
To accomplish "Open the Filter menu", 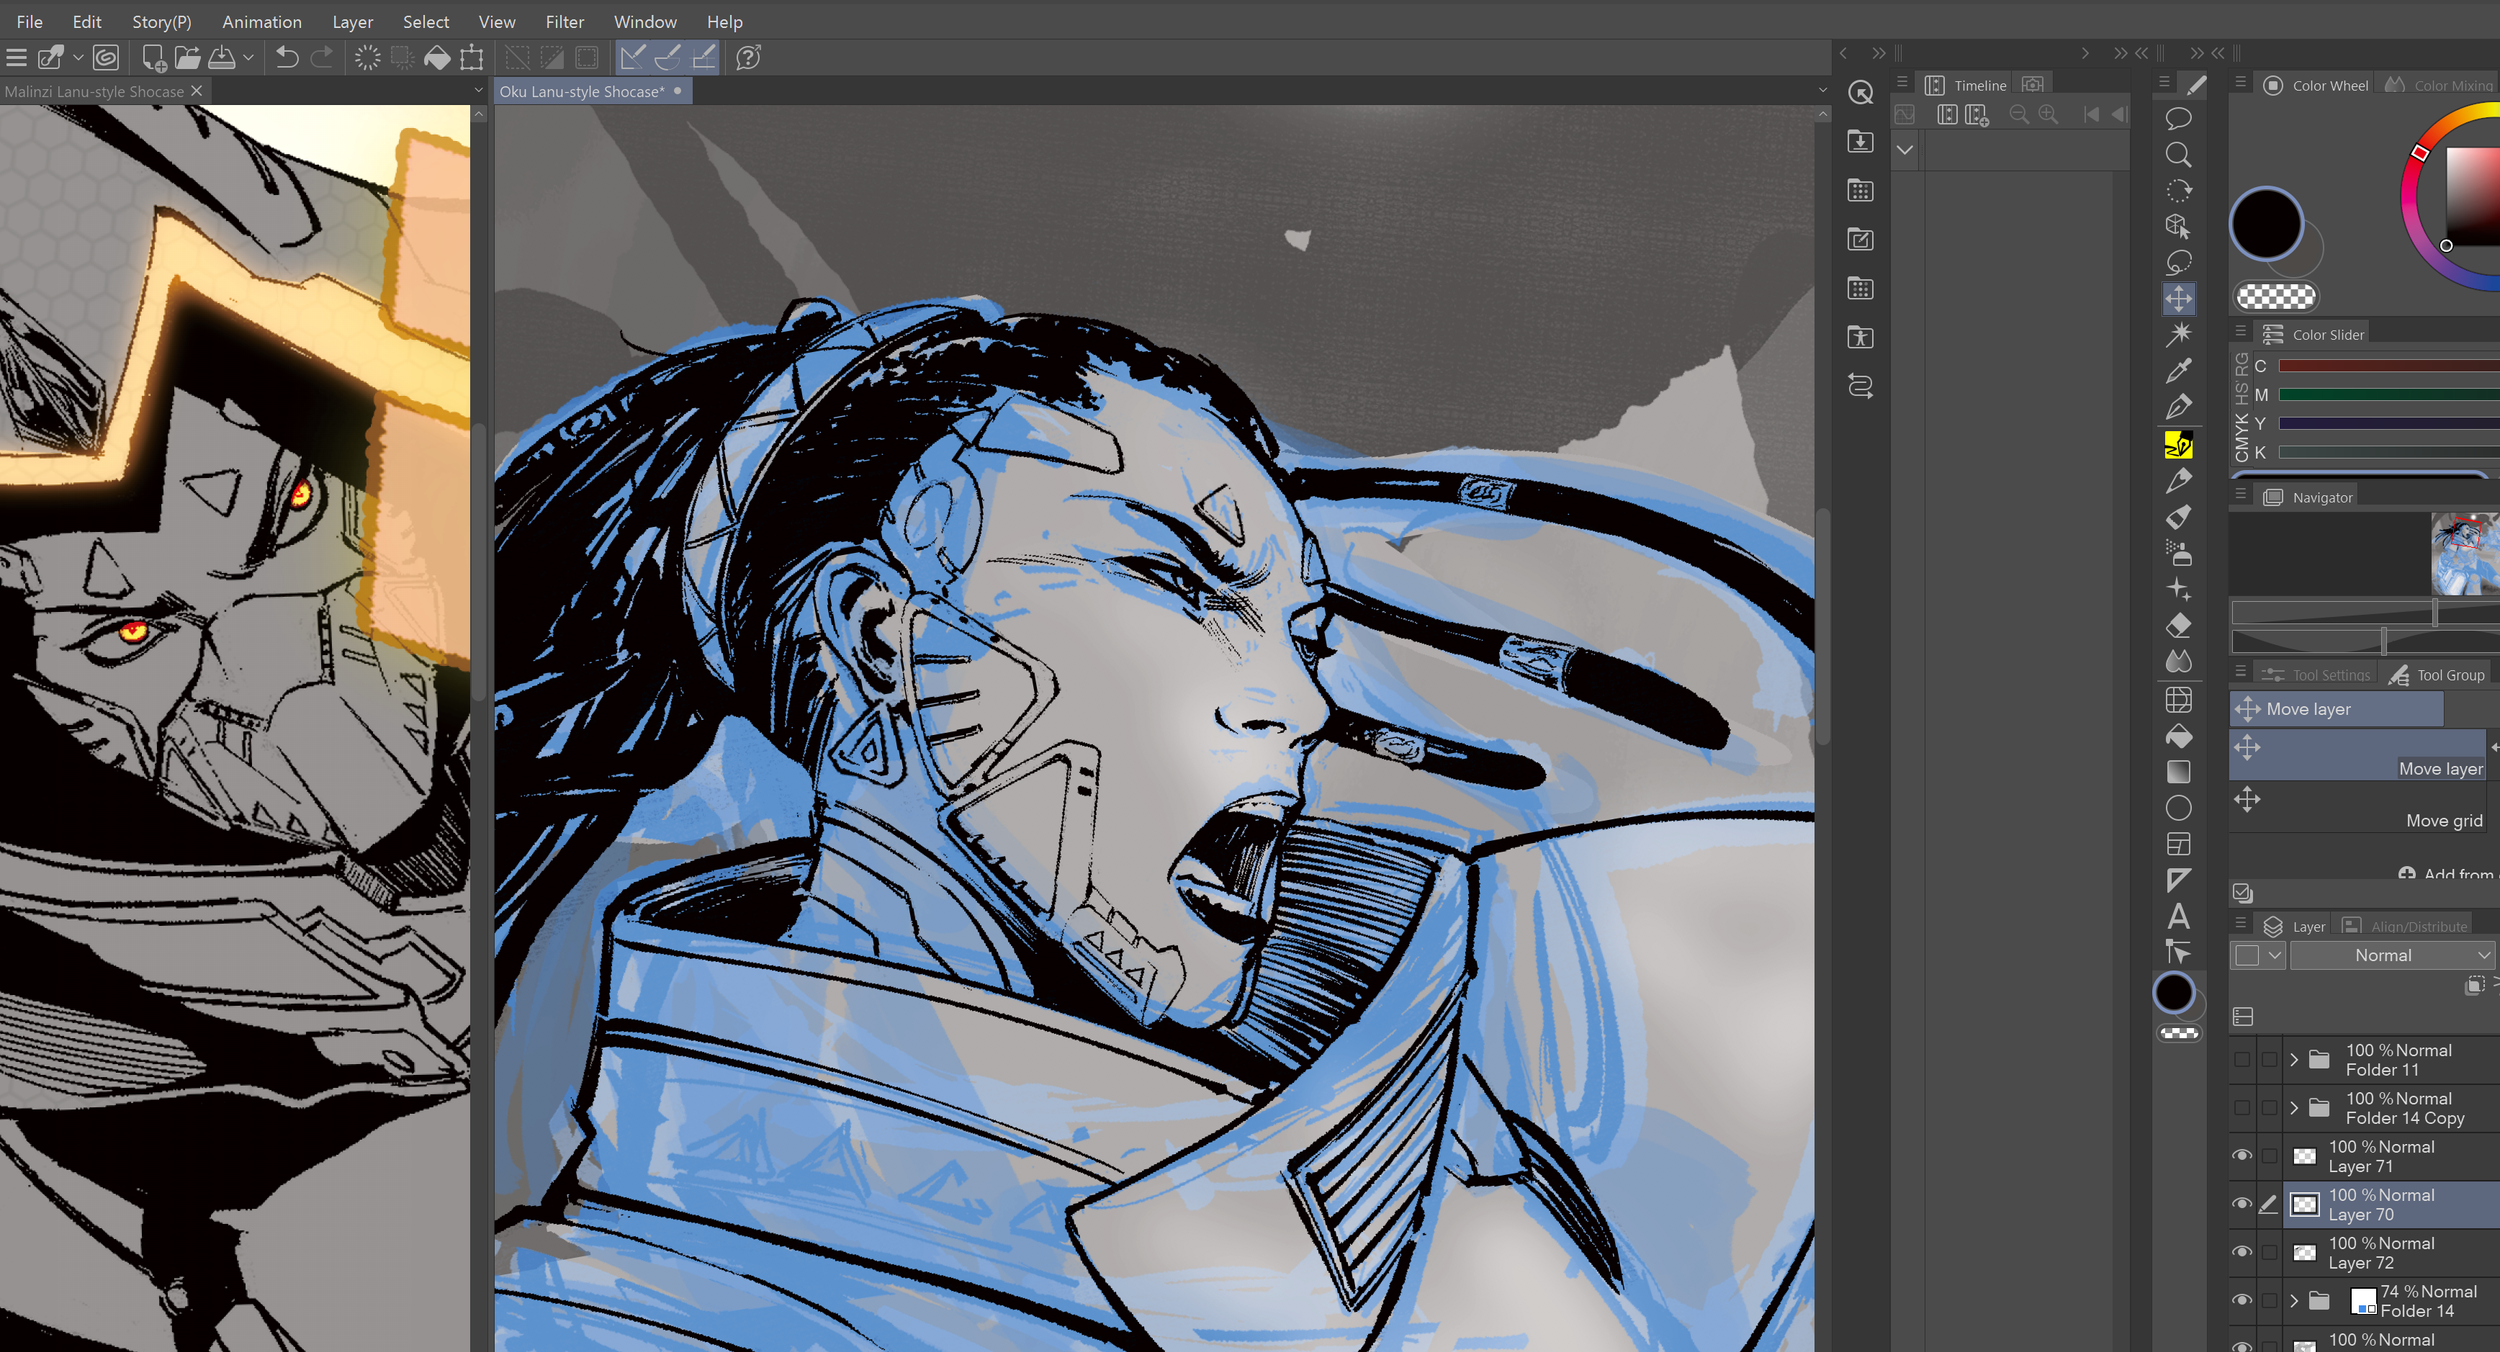I will tap(565, 21).
